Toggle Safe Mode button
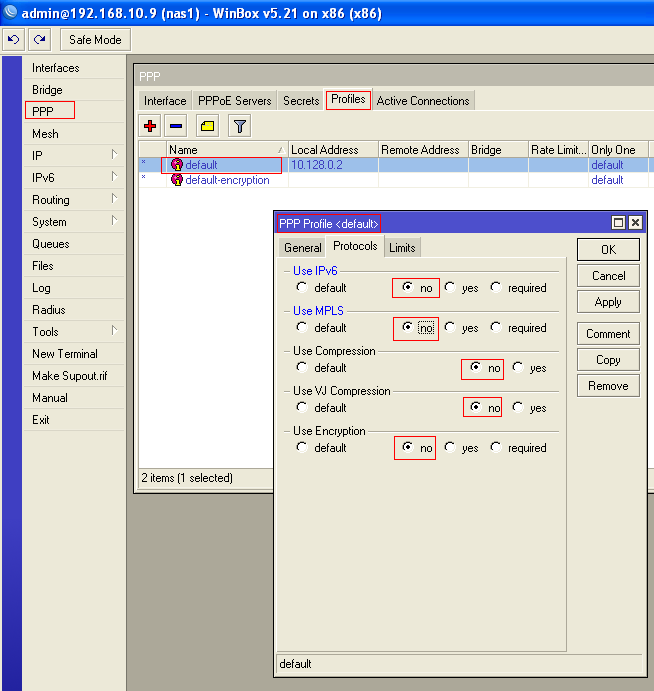Screen dimensions: 654x691 tap(95, 40)
